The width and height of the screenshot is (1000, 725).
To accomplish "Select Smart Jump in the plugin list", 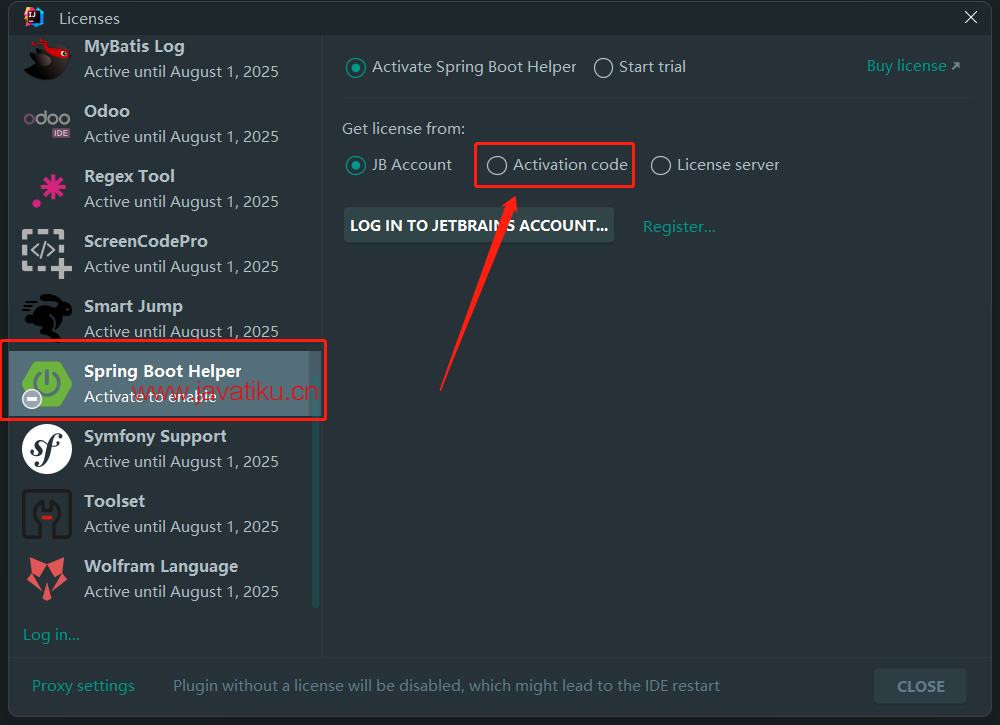I will click(159, 317).
